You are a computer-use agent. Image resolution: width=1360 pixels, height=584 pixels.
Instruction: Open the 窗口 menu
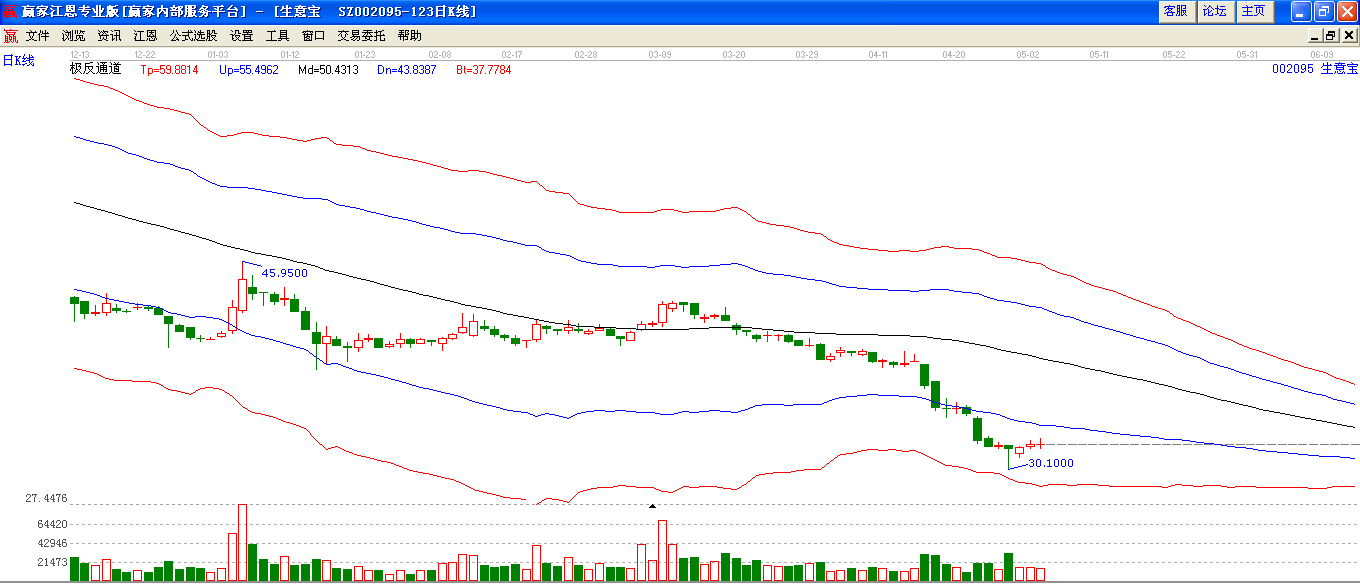313,36
